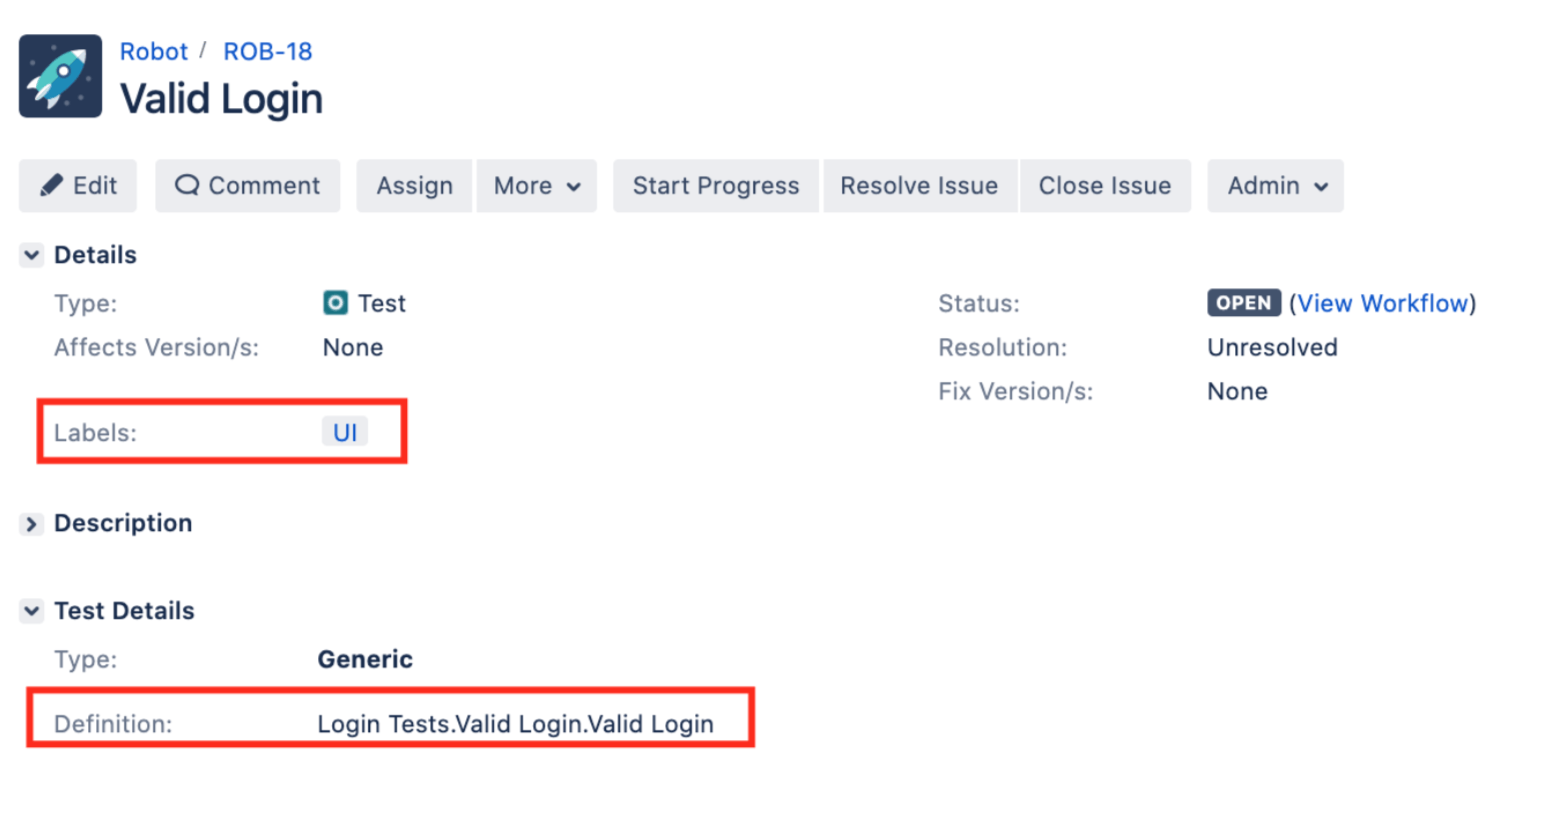Open the View Workflow link
The height and width of the screenshot is (820, 1550).
coord(1382,303)
